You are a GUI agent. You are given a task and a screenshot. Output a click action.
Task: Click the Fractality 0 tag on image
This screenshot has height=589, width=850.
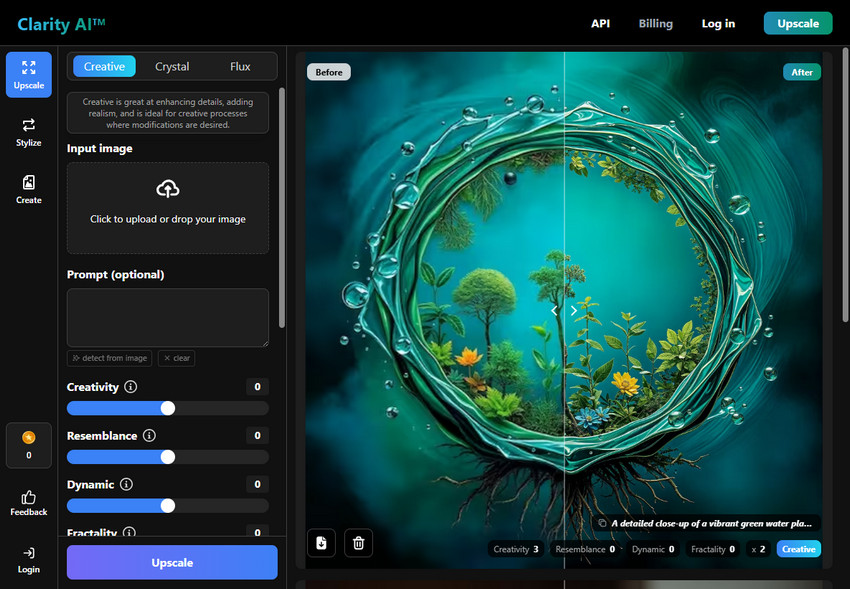[x=713, y=549]
